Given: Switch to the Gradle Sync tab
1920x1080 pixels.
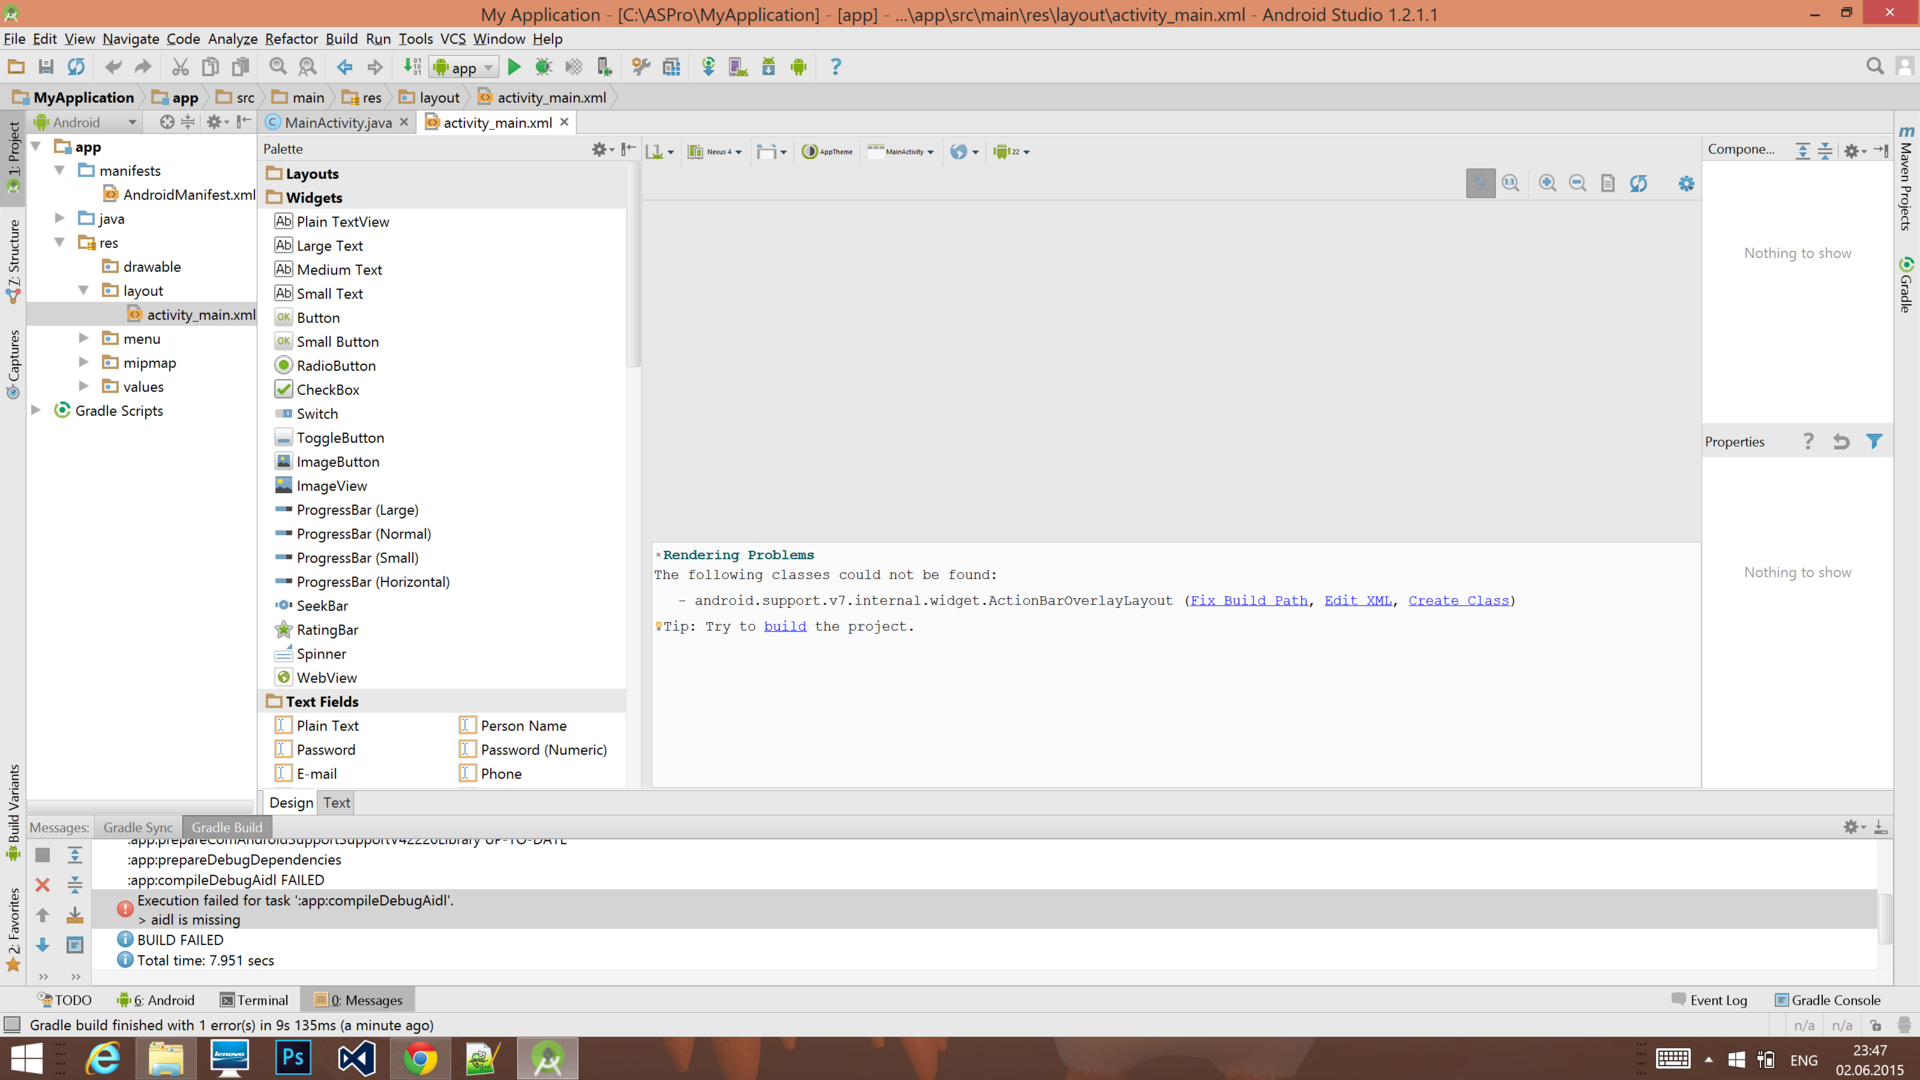Looking at the screenshot, I should [x=138, y=827].
